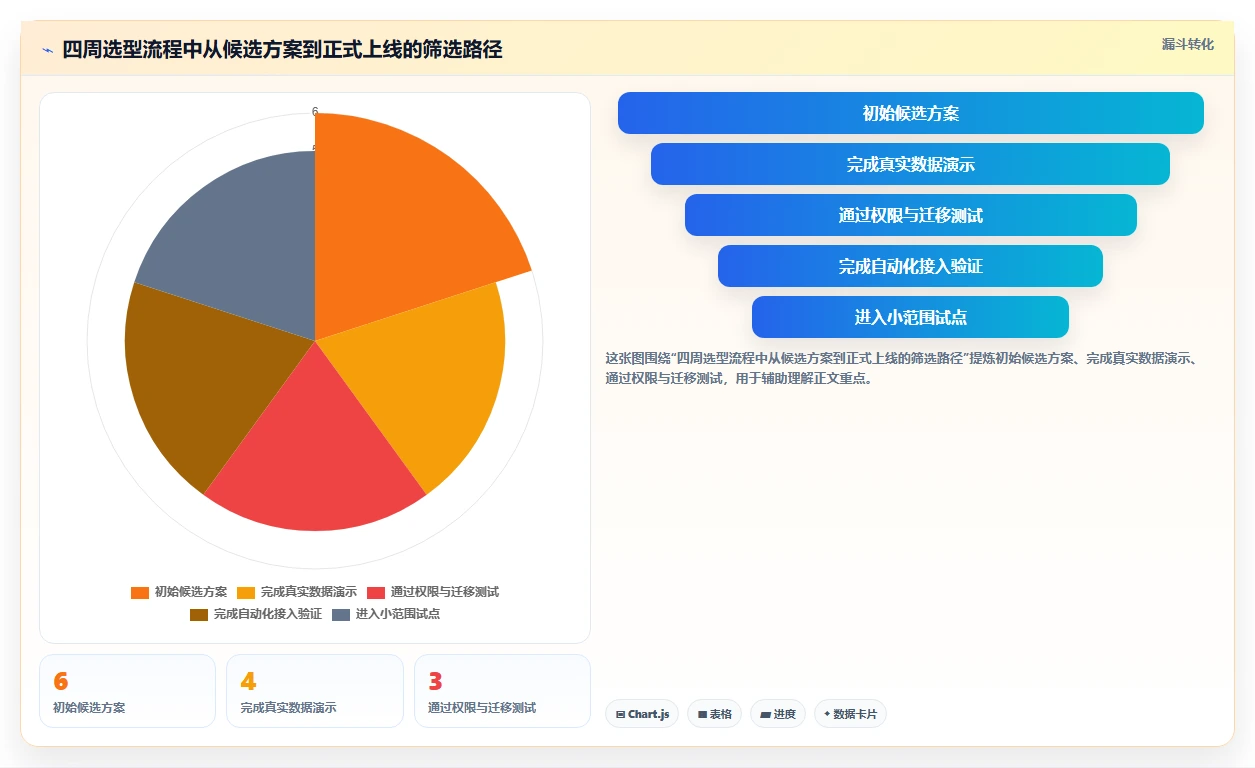Click the 进度 tag chip
Viewport: 1255px width, 768px height.
[x=778, y=714]
